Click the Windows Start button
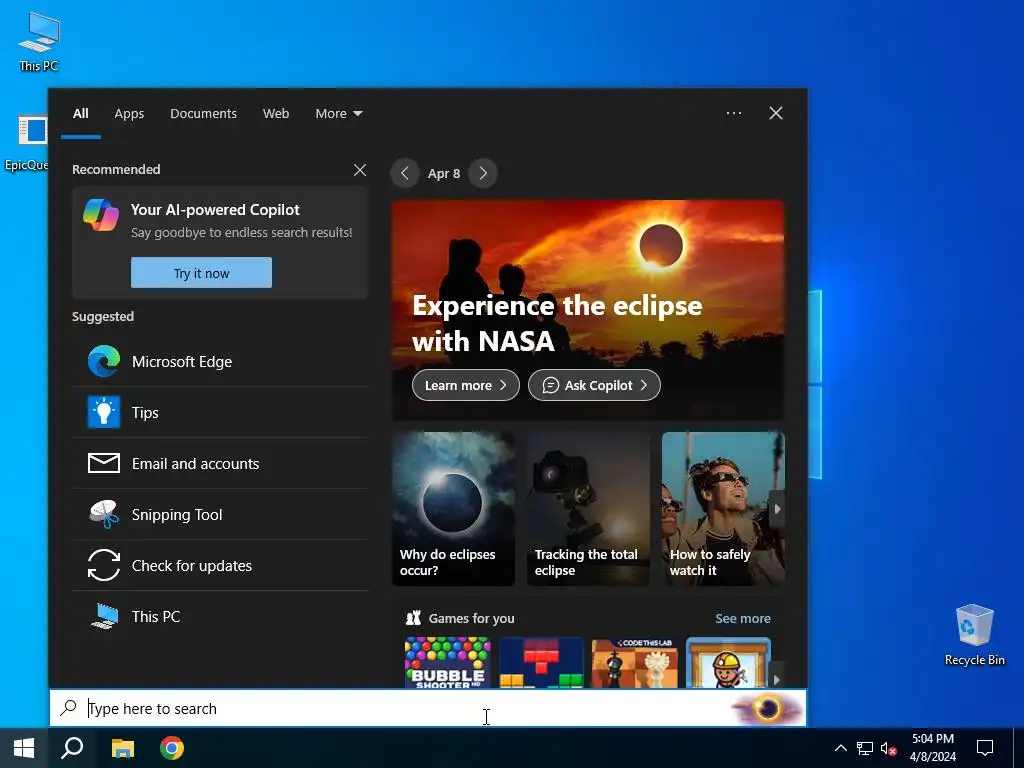 click(x=24, y=748)
